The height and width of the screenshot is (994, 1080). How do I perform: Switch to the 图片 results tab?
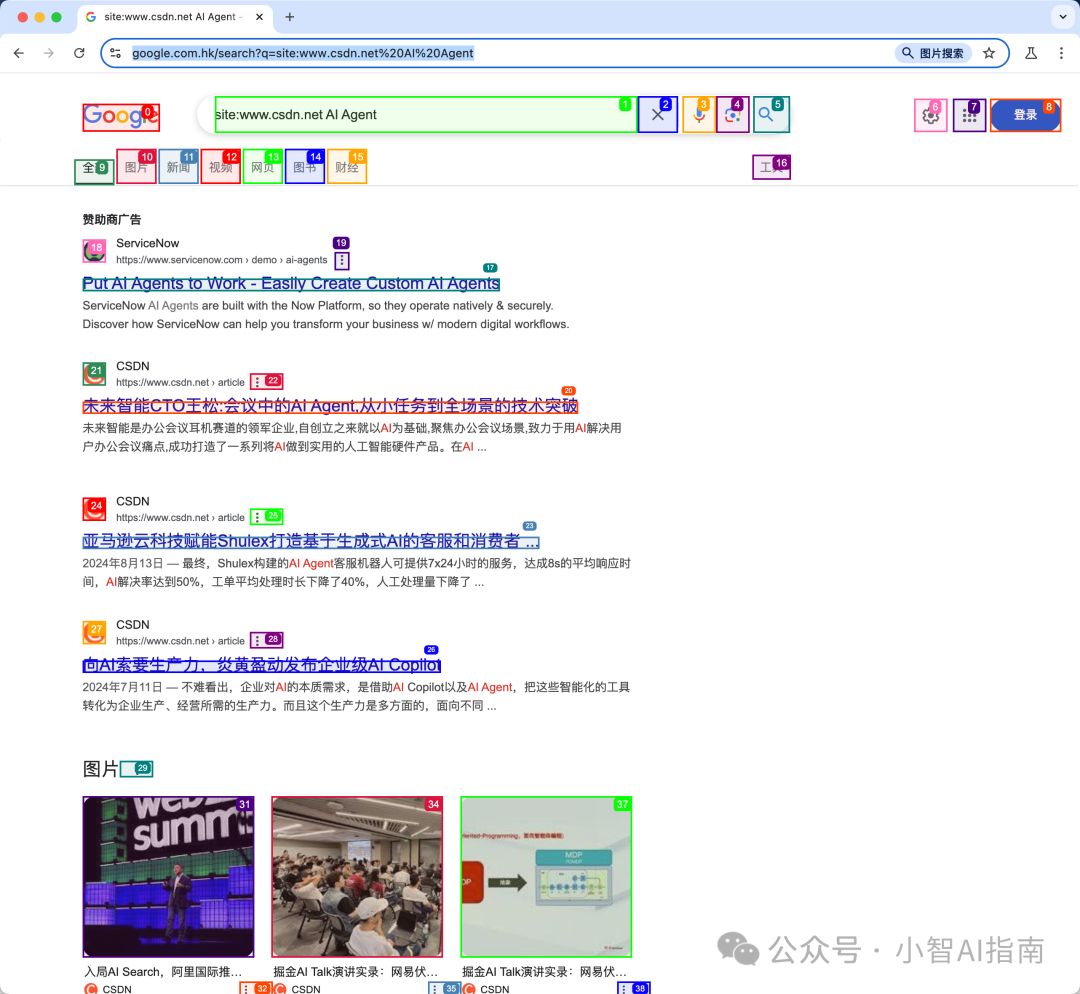point(136,167)
